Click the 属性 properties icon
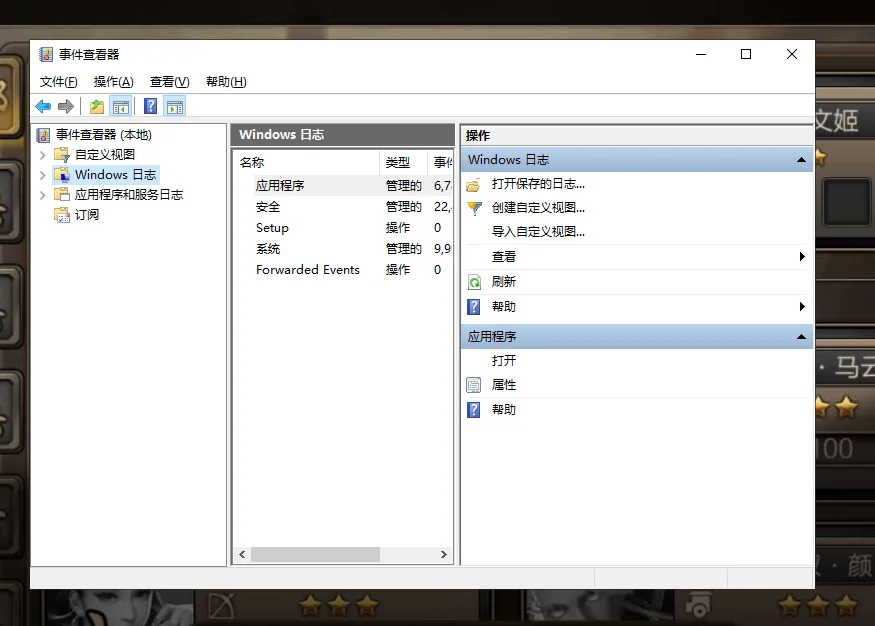Screen dimensions: 875x626 click(x=474, y=385)
